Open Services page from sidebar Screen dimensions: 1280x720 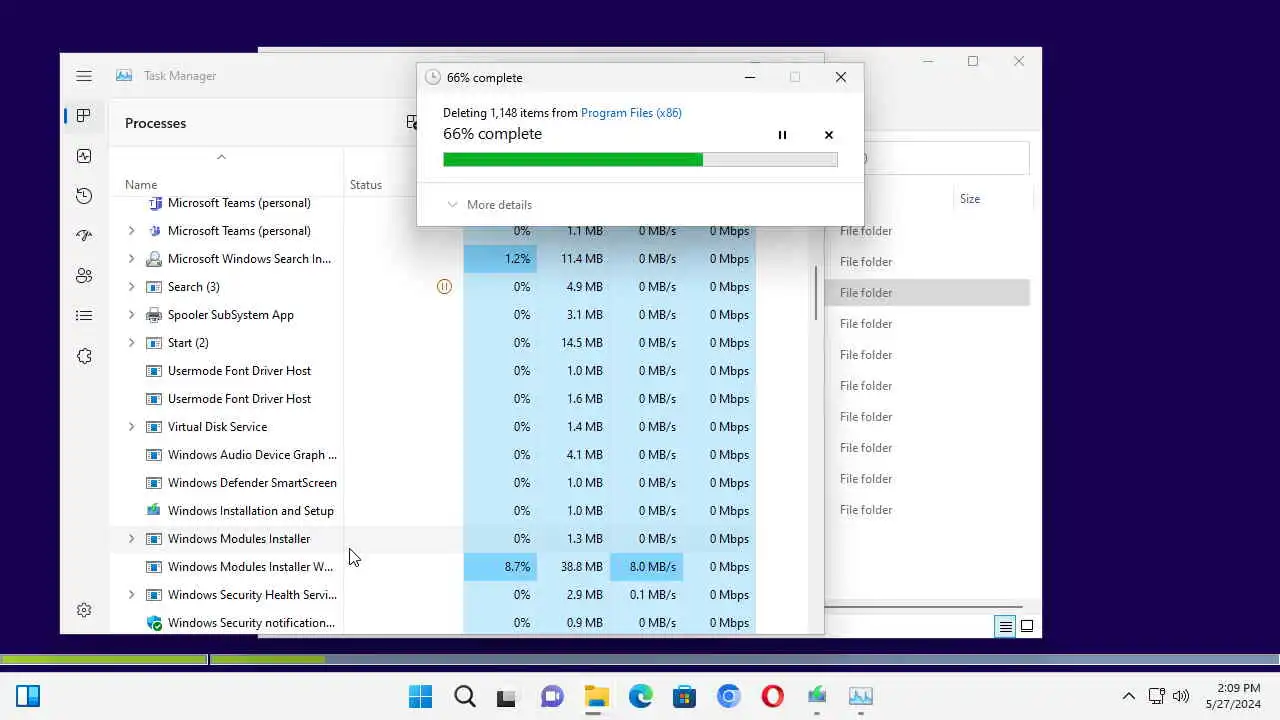(84, 356)
